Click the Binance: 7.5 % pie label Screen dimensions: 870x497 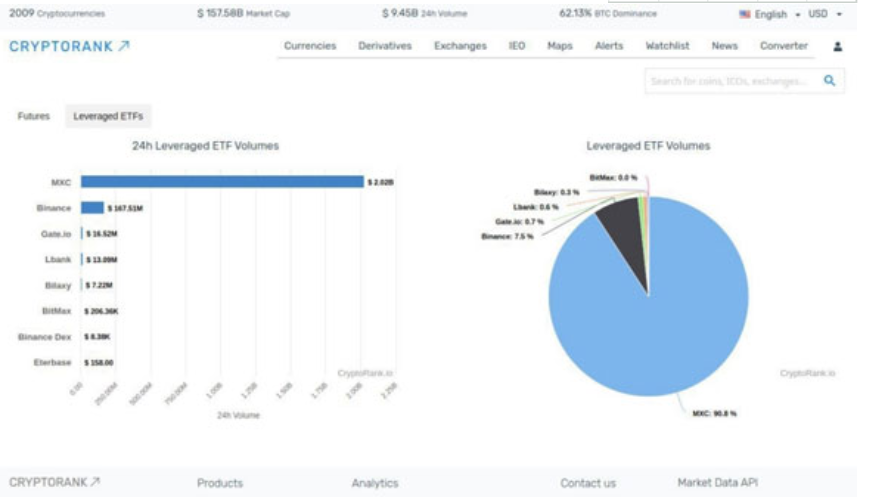point(507,236)
